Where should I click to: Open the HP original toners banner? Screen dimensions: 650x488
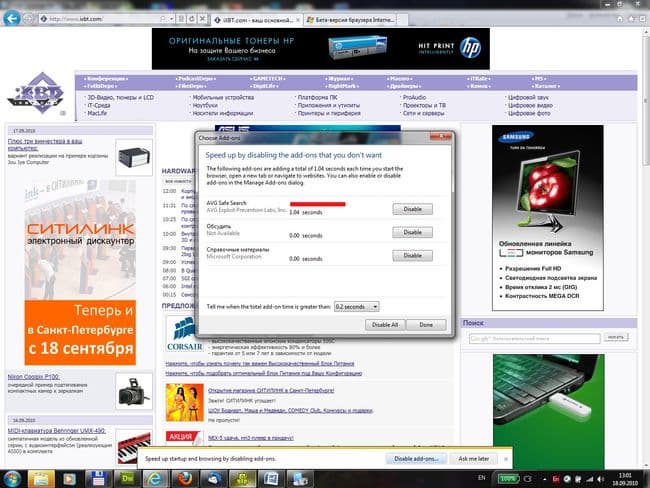tap(320, 49)
